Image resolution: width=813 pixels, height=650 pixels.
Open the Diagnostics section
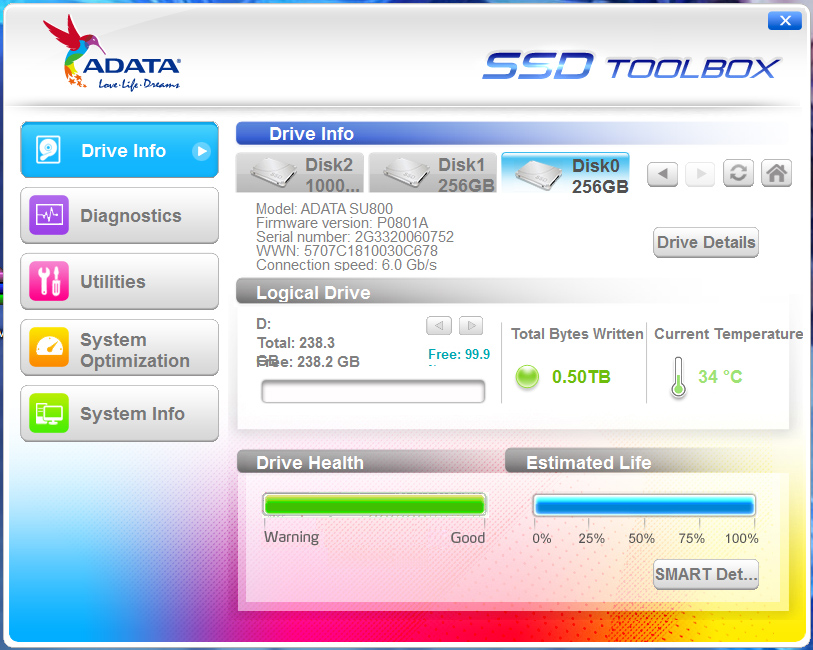point(119,216)
